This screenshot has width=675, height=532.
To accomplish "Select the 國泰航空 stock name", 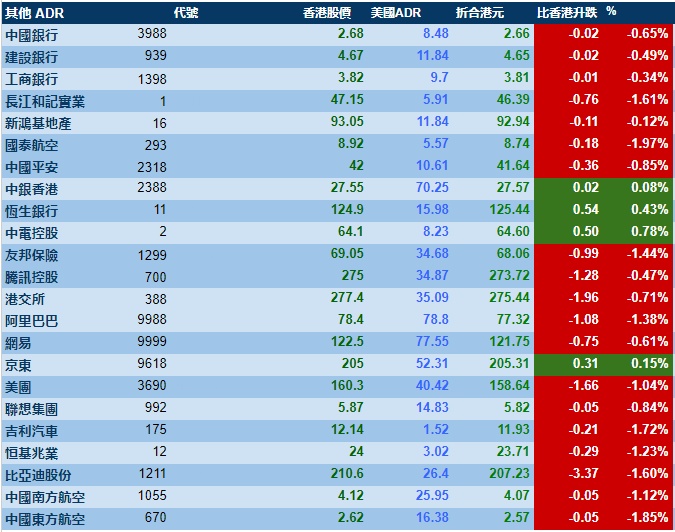I will 31,145.
